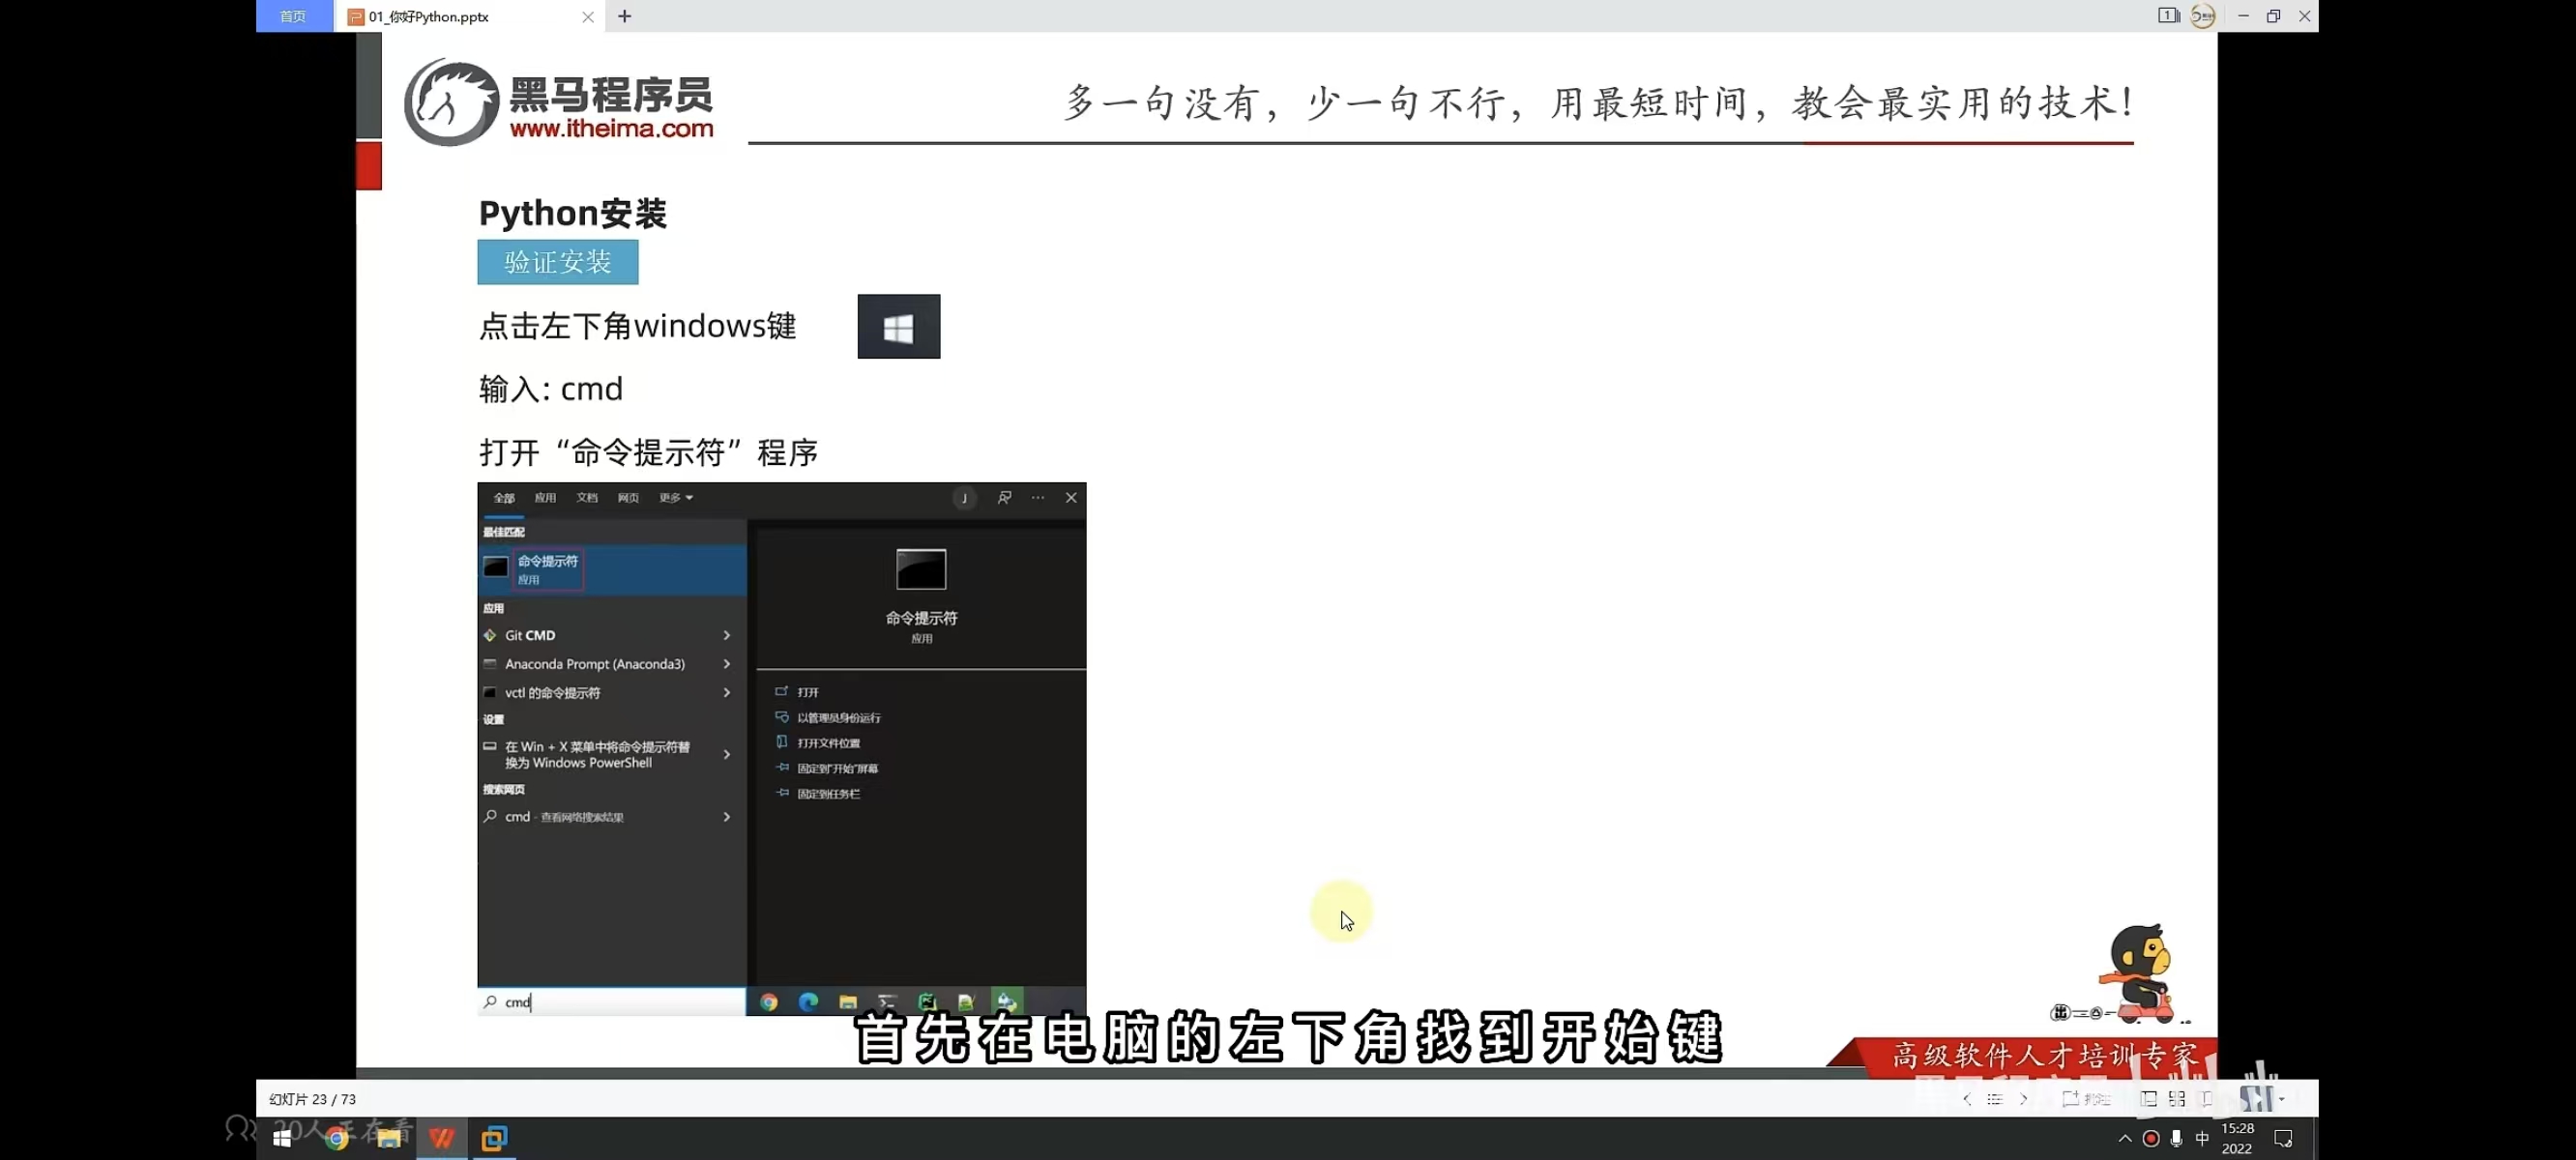Open a new tab with plus button
2576x1160 pixels.
point(625,16)
